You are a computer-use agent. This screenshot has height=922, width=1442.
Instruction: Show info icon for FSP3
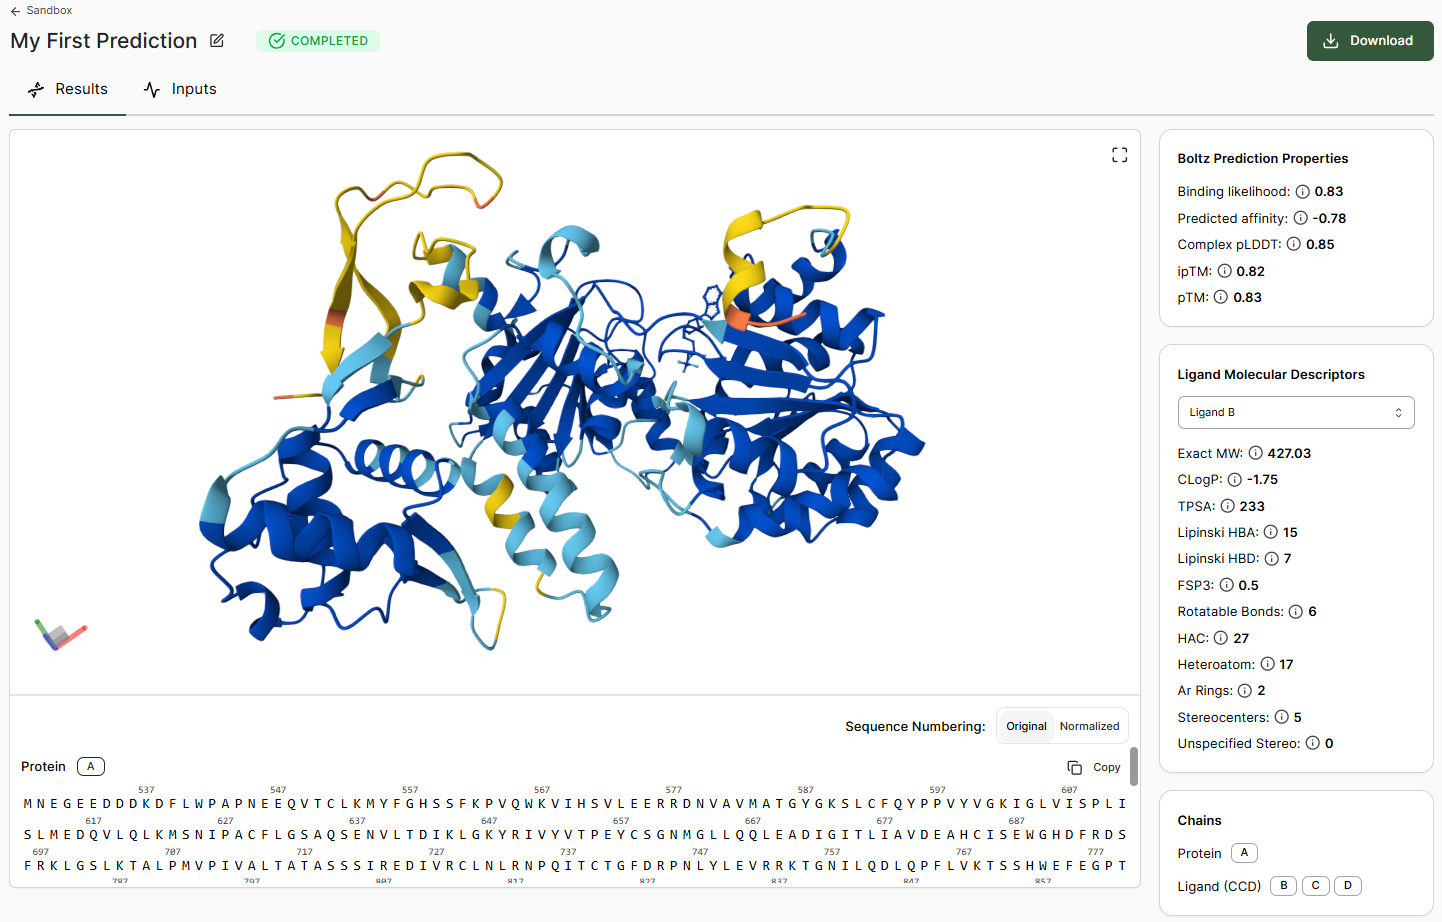click(x=1226, y=585)
